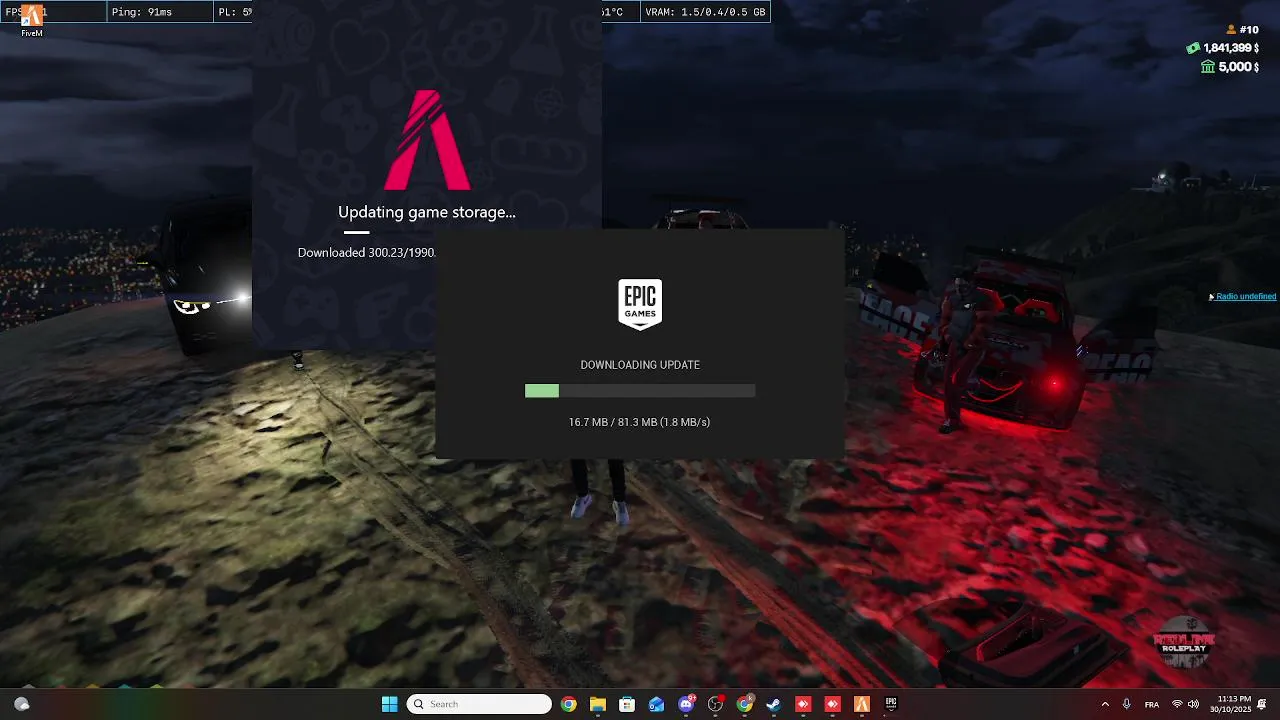Image resolution: width=1280 pixels, height=720 pixels.
Task: Open the second red AnyDesk taskbar icon
Action: [x=832, y=704]
